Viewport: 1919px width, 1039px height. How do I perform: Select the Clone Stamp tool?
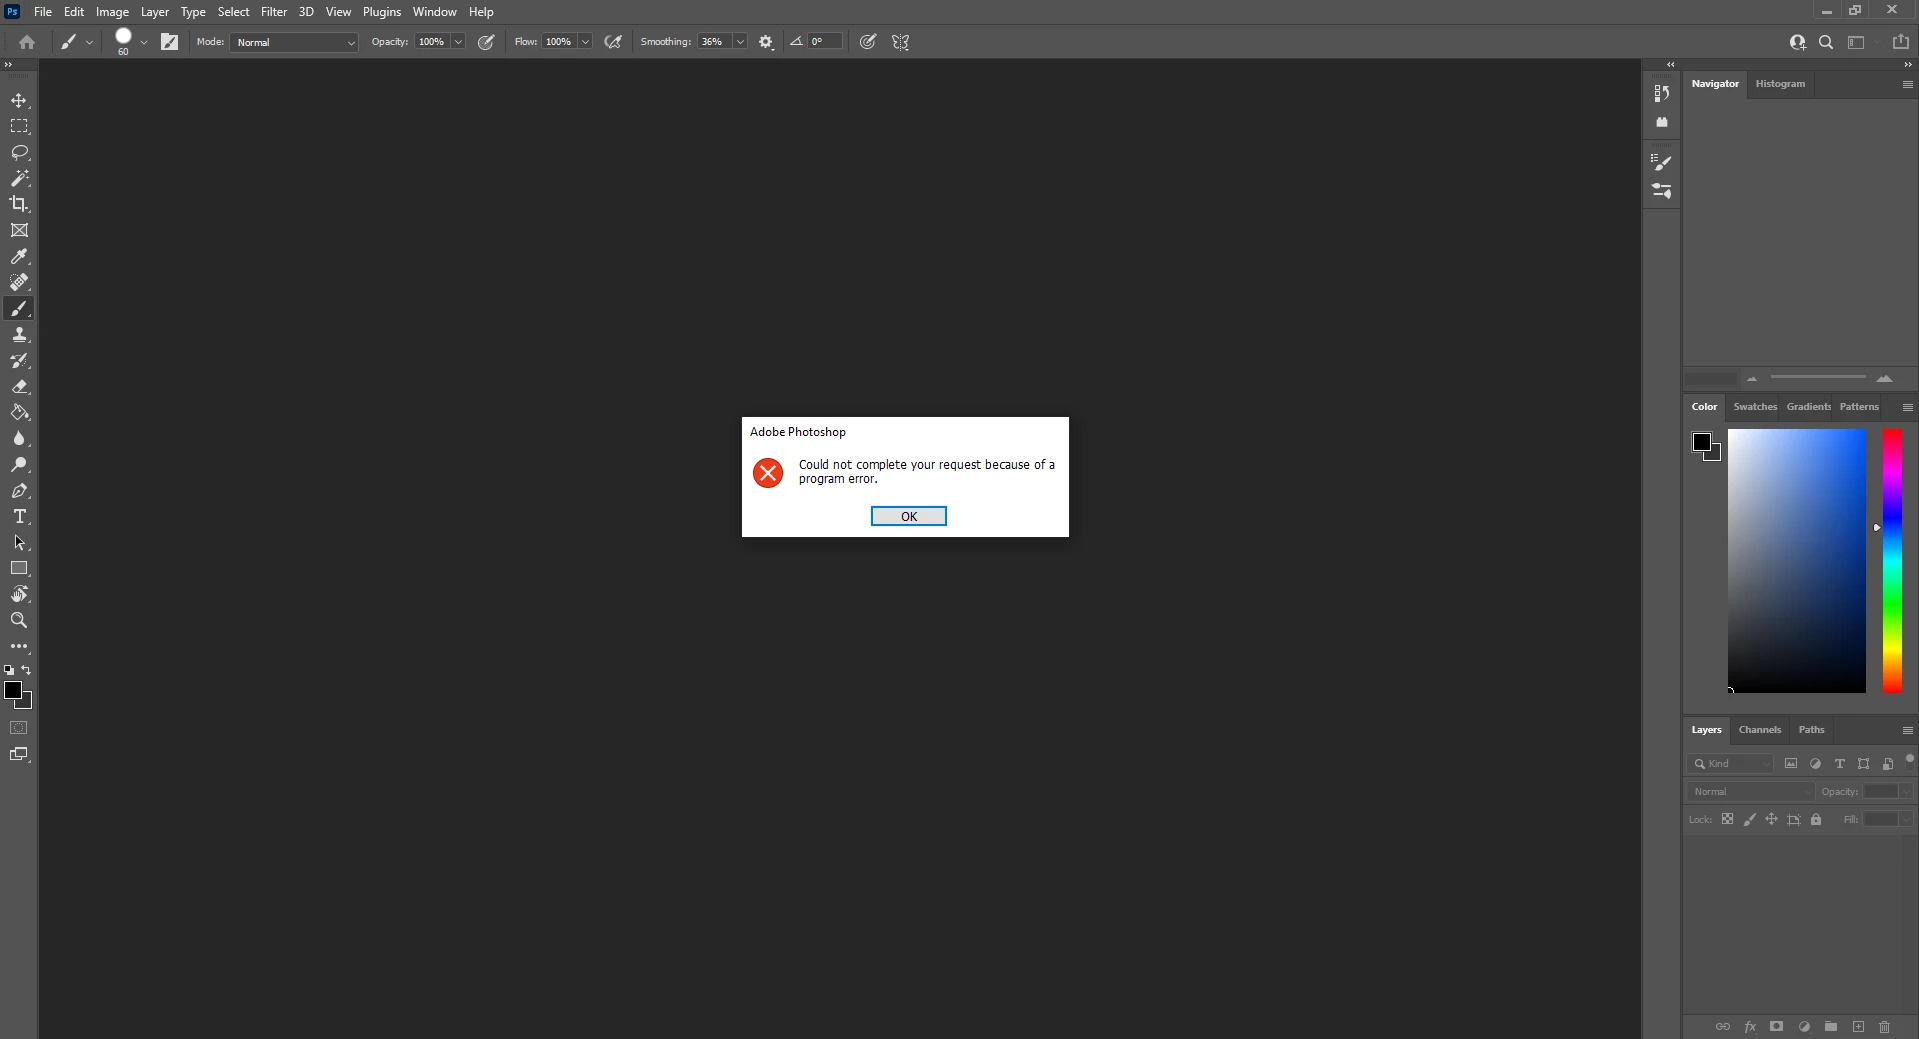[x=19, y=335]
